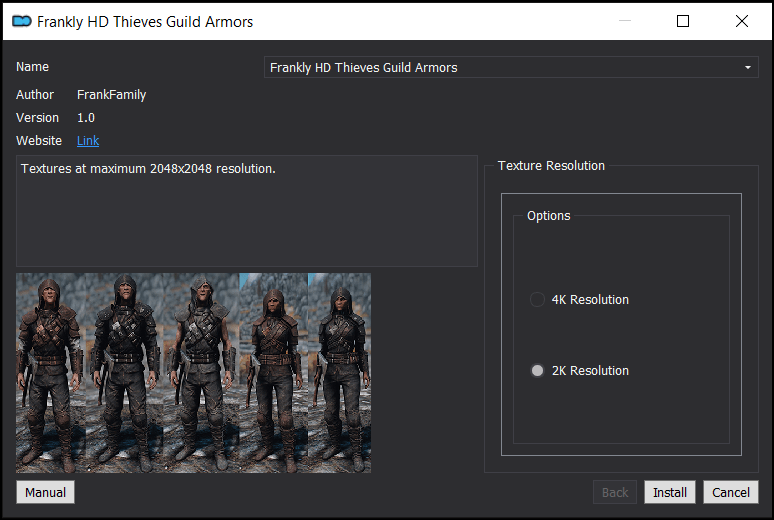
Task: Click the author name FrankFamily
Action: pos(112,95)
